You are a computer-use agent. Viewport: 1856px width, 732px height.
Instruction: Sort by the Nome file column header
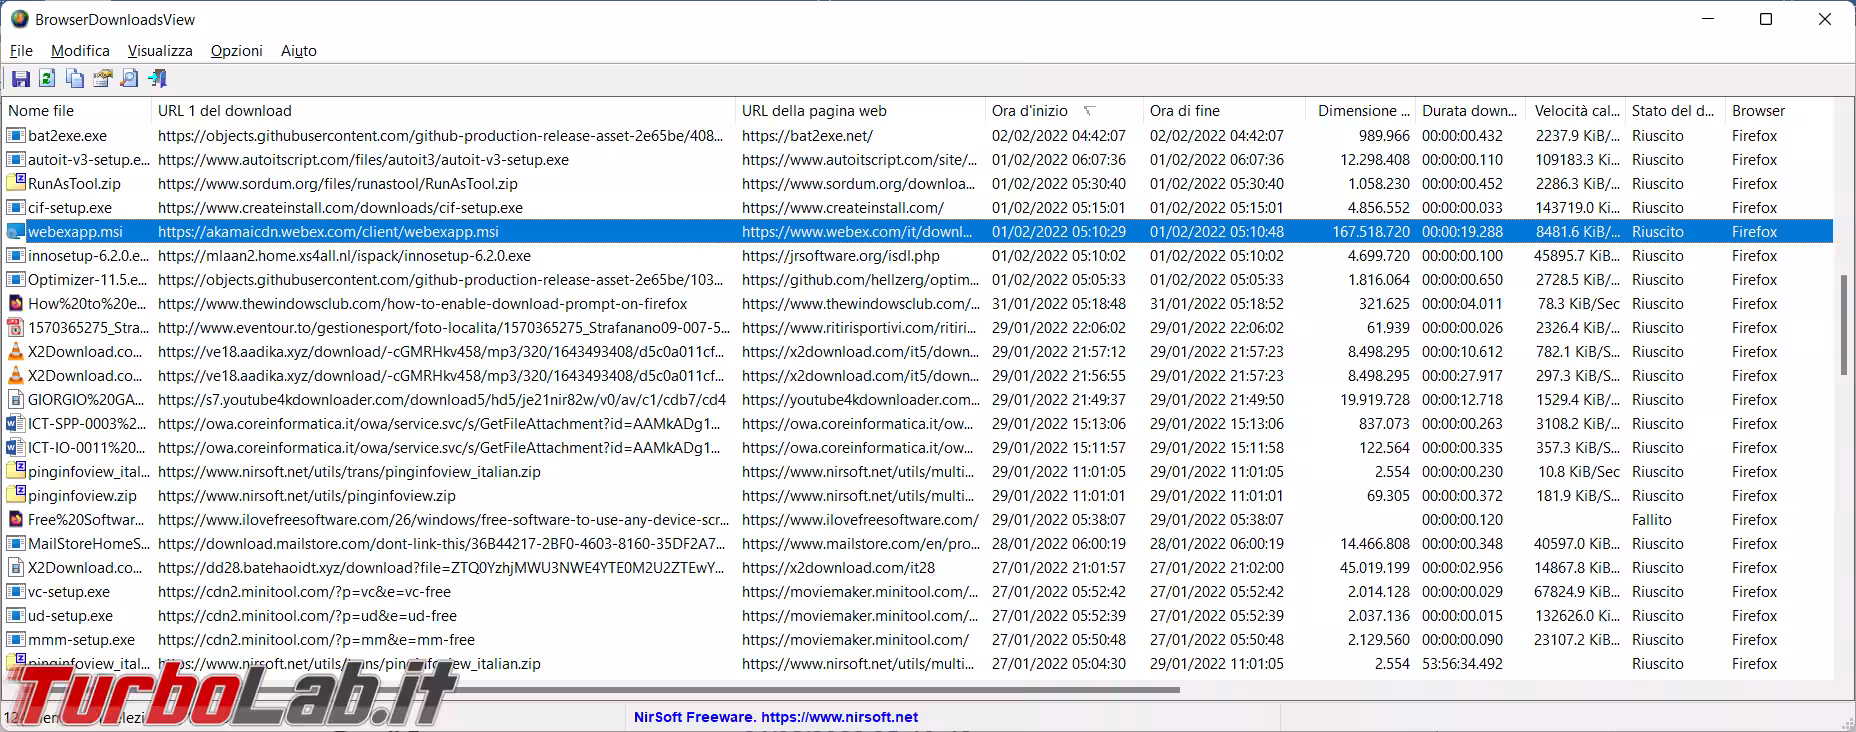click(x=42, y=111)
